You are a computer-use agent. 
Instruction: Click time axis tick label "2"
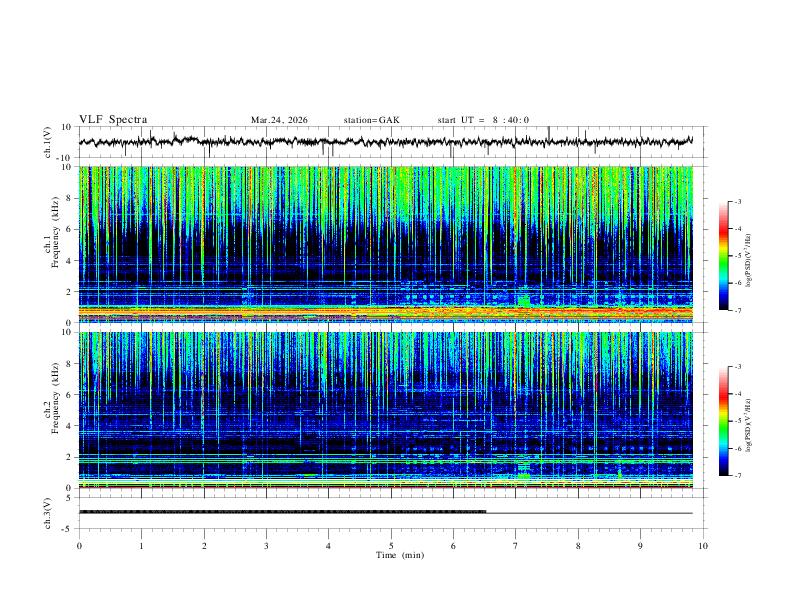click(204, 546)
